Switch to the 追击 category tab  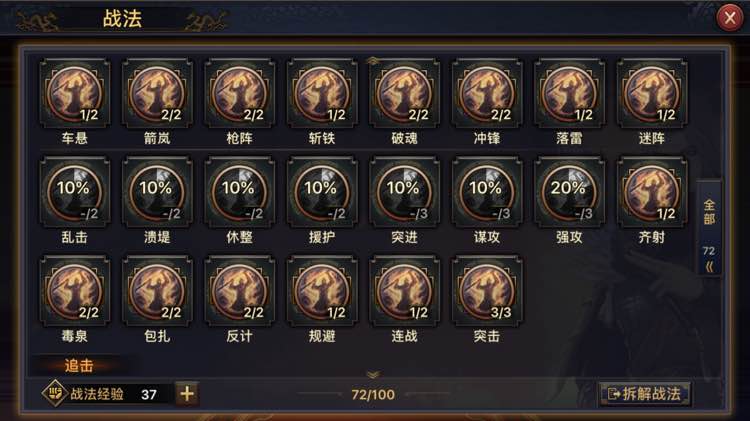(x=78, y=366)
